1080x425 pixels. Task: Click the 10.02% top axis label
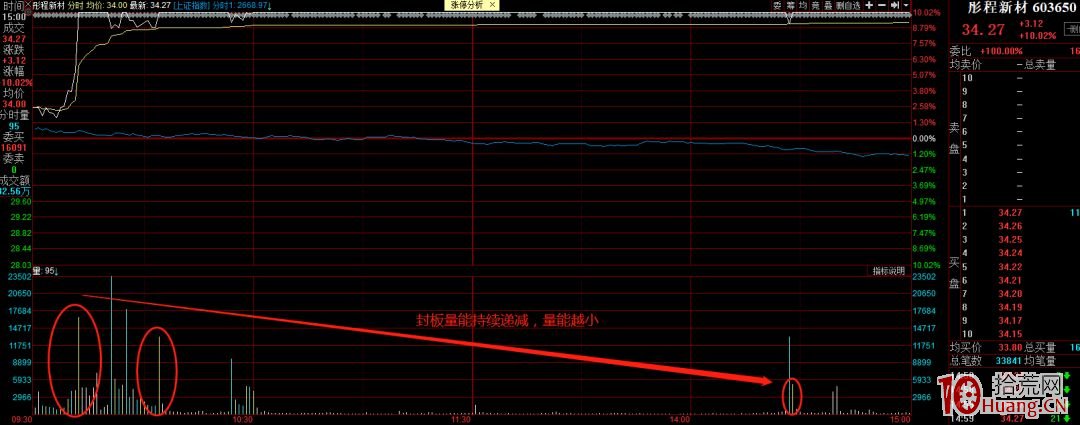[x=926, y=12]
